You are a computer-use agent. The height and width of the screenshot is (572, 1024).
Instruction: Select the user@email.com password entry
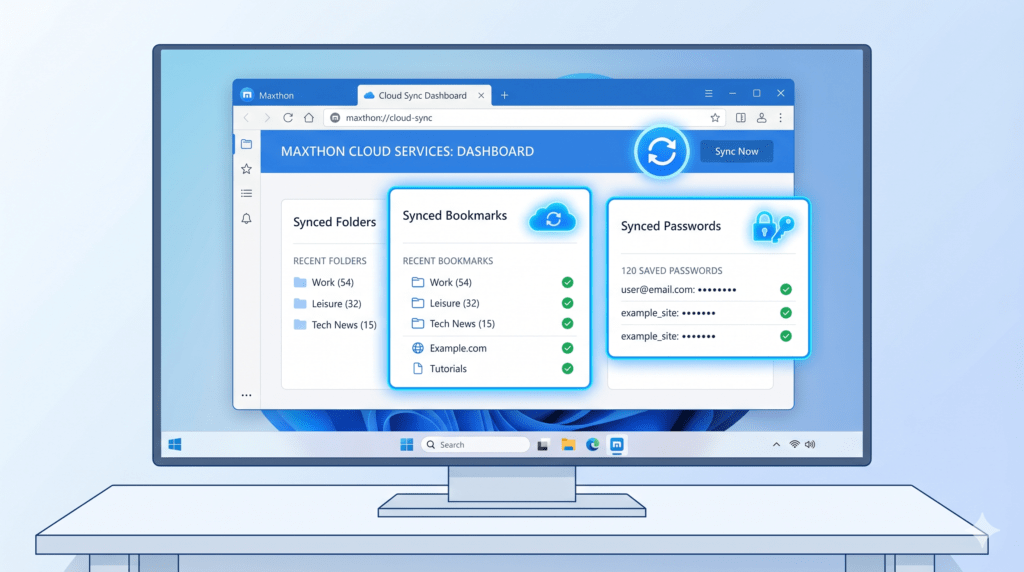(707, 289)
